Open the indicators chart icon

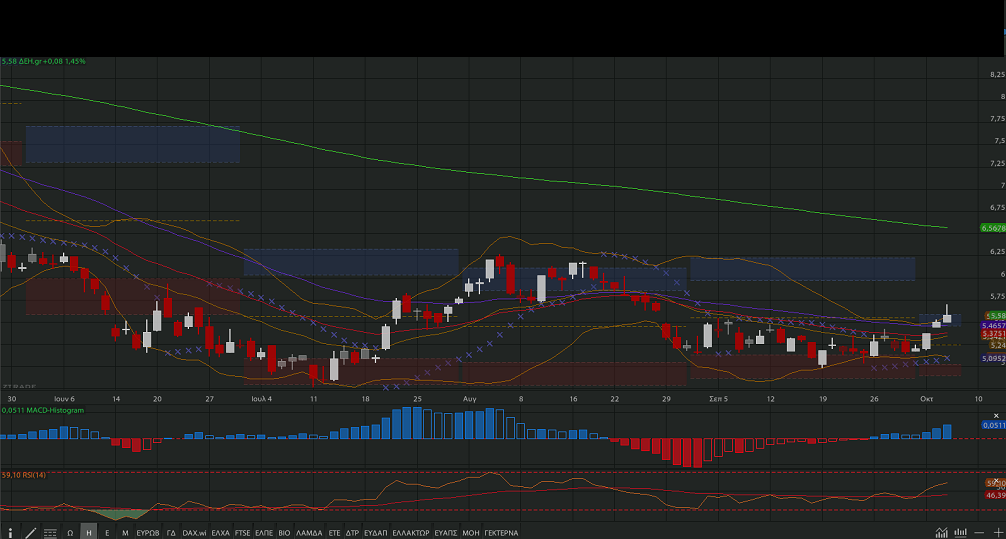point(941,533)
